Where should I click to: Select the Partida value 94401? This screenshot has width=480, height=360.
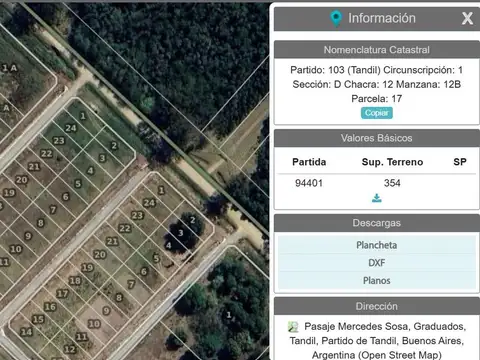[309, 183]
